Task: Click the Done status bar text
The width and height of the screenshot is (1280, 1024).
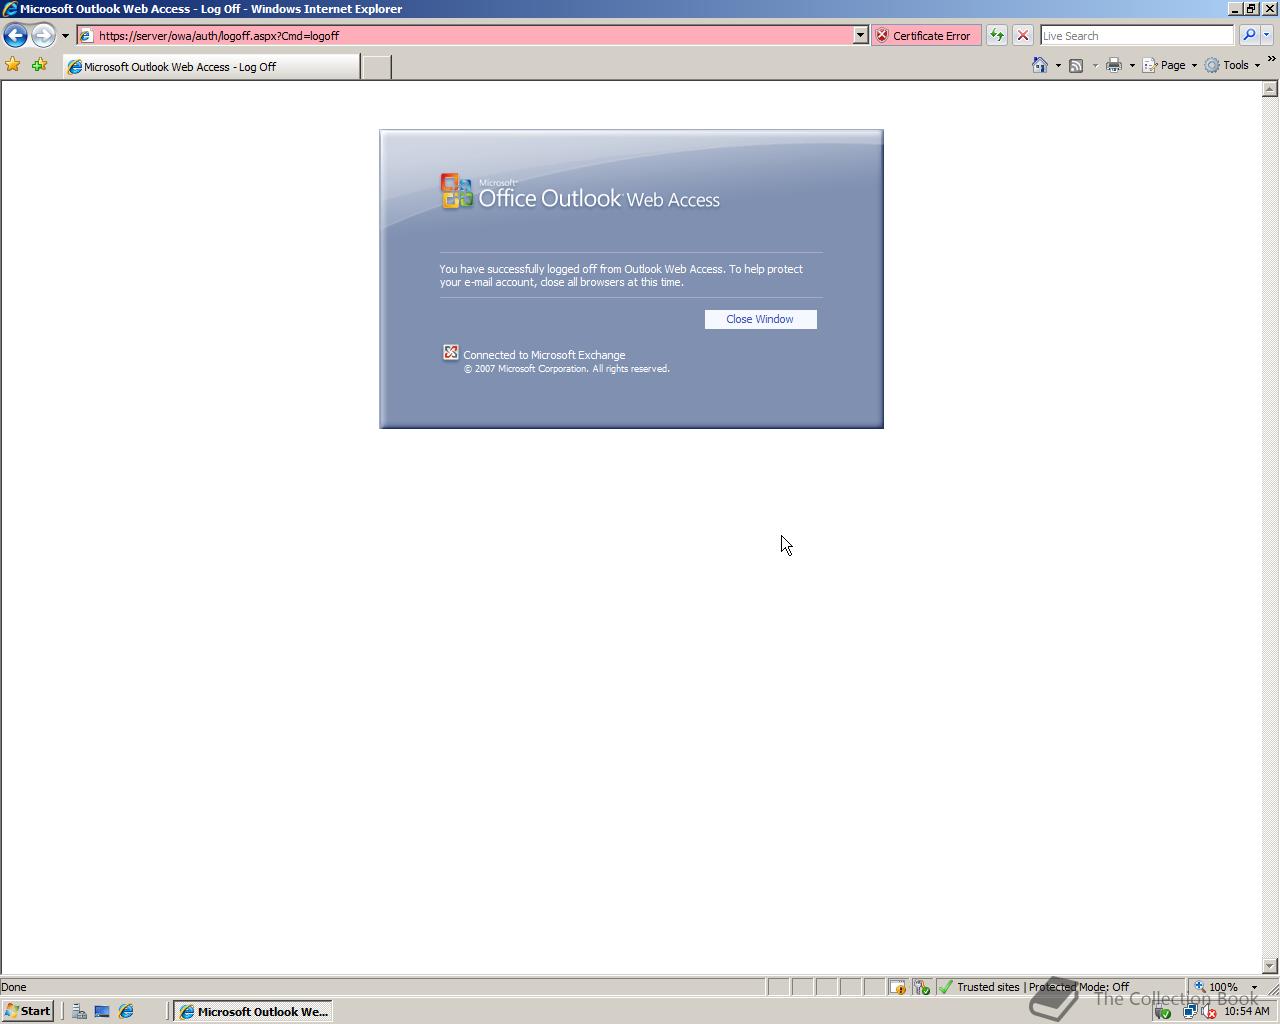Action: point(14,987)
